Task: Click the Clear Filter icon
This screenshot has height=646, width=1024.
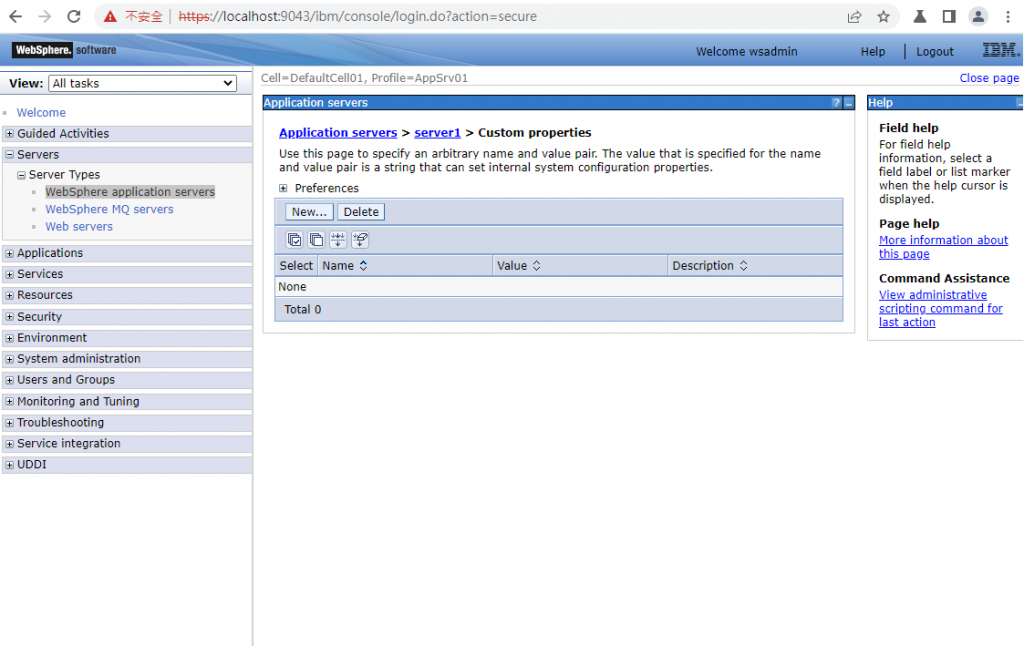Action: (x=360, y=240)
